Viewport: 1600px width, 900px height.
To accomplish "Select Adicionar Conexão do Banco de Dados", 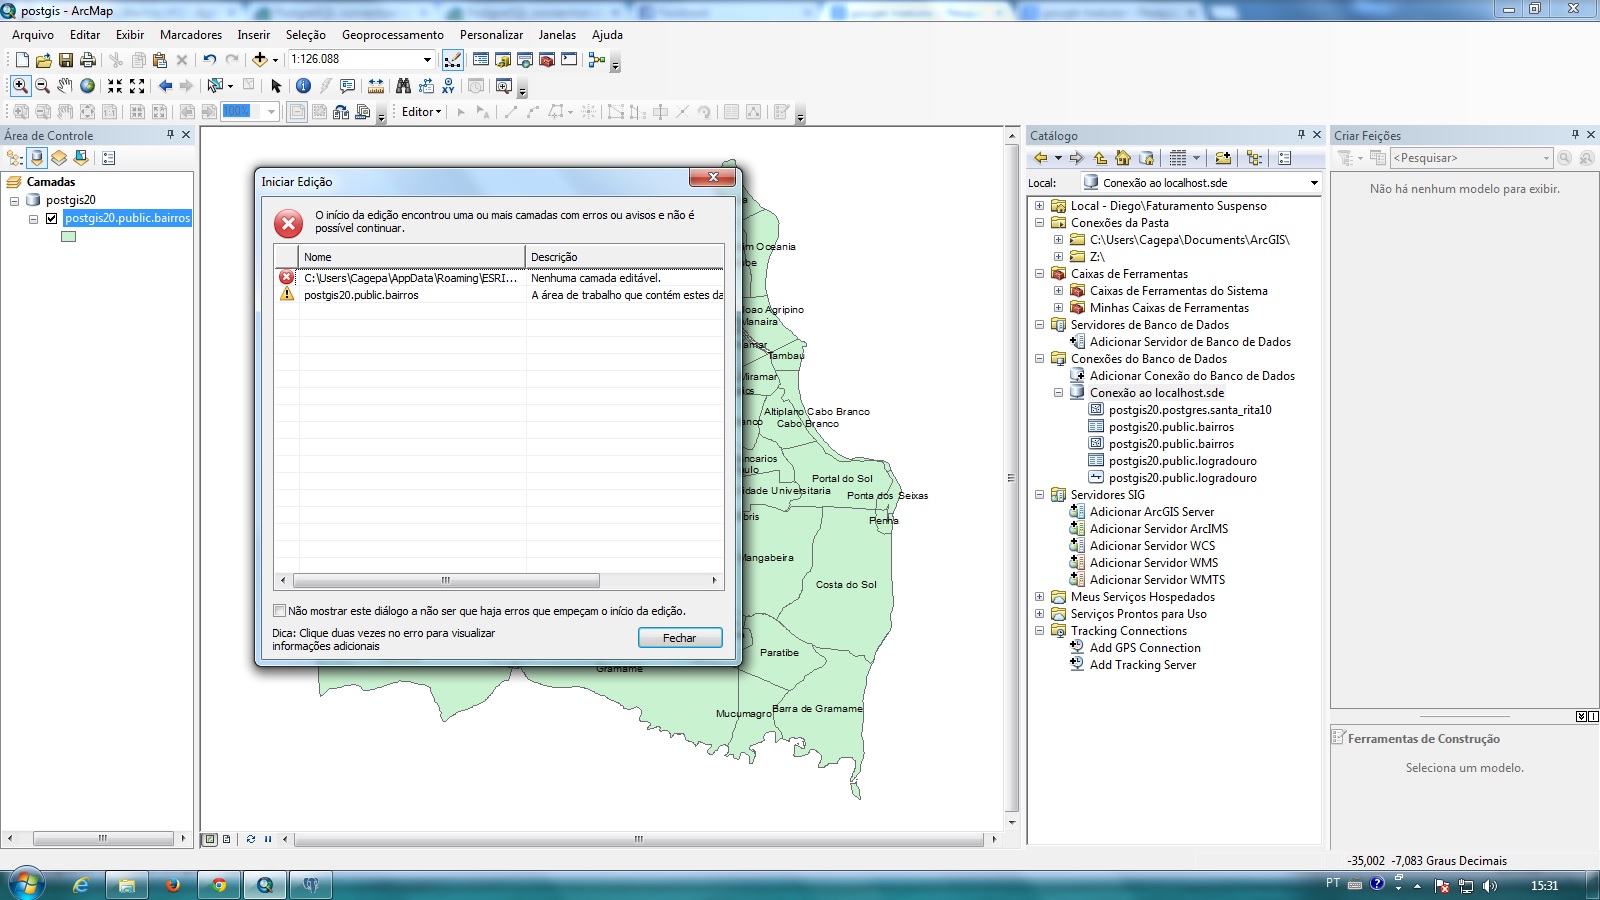I will click(1192, 376).
